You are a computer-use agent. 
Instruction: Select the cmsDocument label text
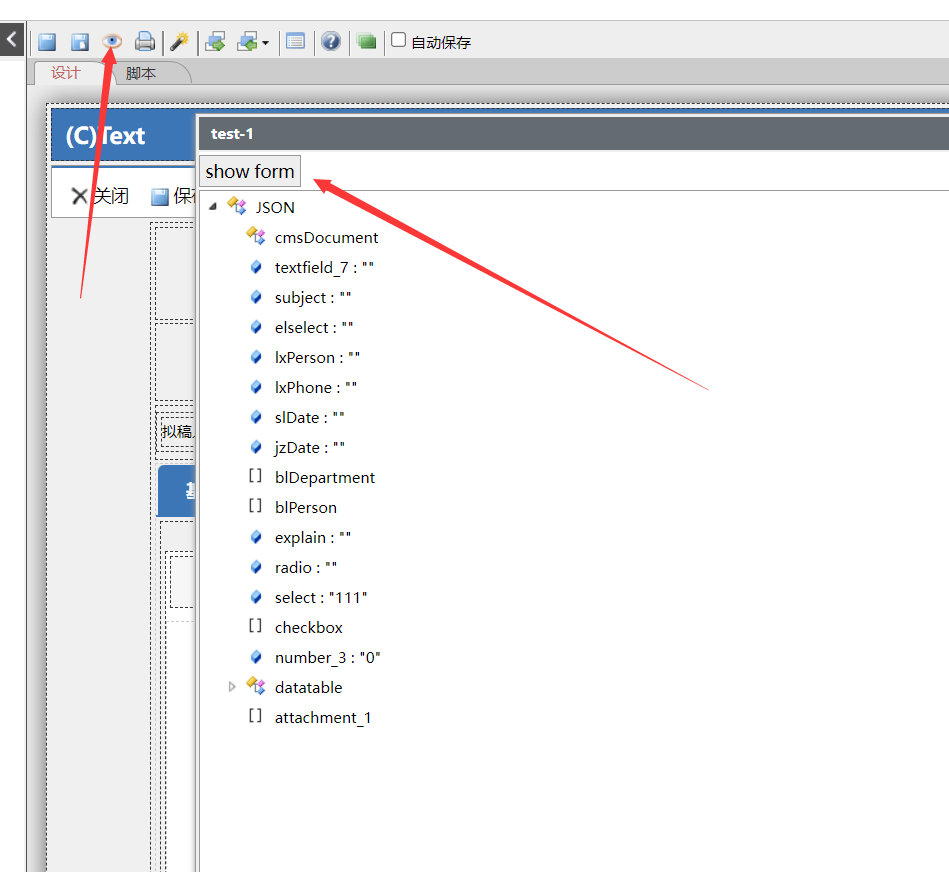[x=326, y=237]
